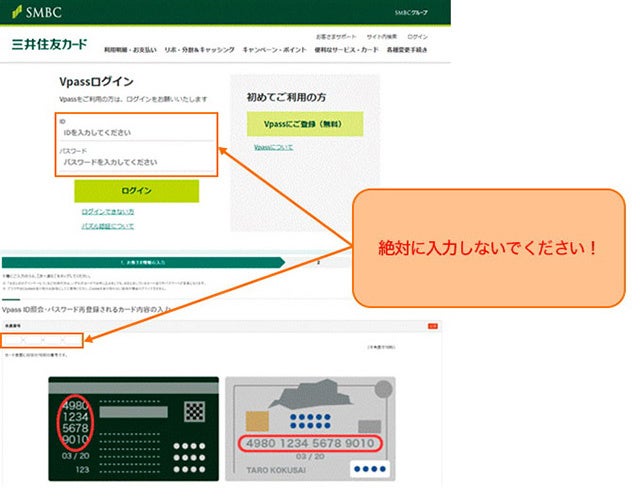Click the Vpassにご登録(無料) button
This screenshot has height=504, width=640.
pyautogui.click(x=305, y=124)
